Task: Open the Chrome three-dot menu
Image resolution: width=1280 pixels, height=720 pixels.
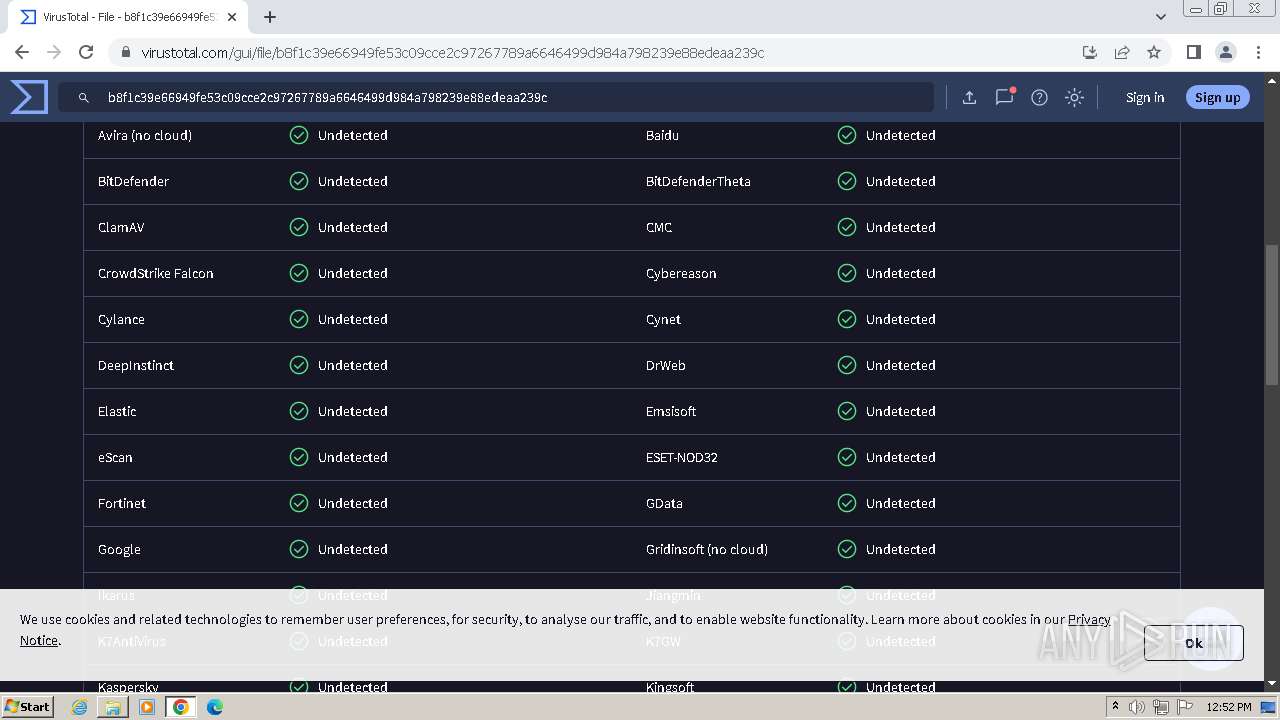Action: tap(1257, 52)
